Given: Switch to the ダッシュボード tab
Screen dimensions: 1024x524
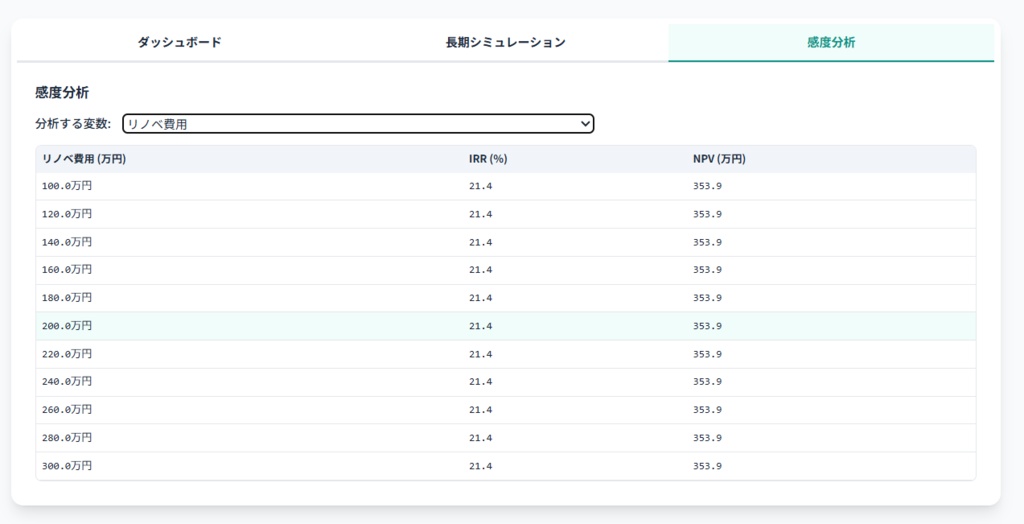Looking at the screenshot, I should (179, 43).
